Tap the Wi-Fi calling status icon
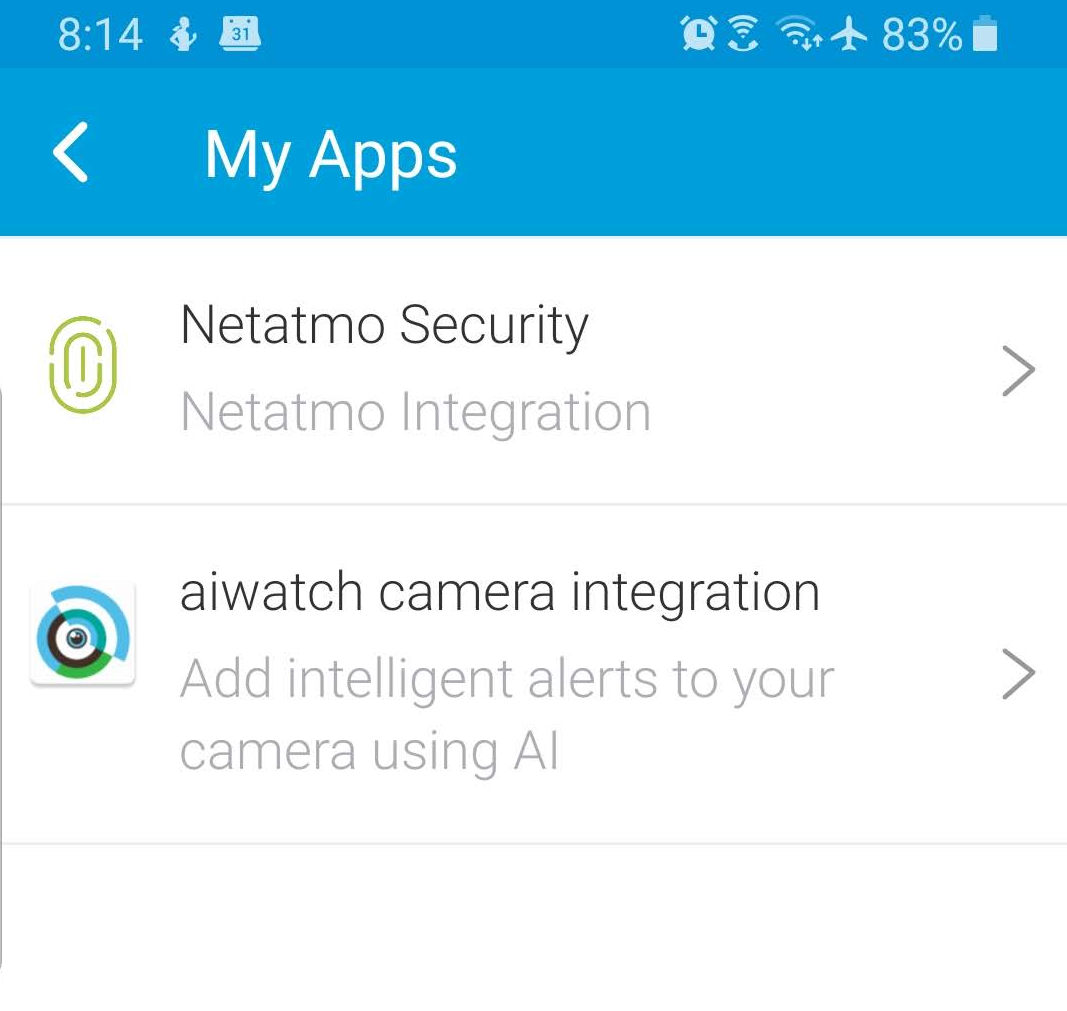The width and height of the screenshot is (1067, 1011). 743,33
